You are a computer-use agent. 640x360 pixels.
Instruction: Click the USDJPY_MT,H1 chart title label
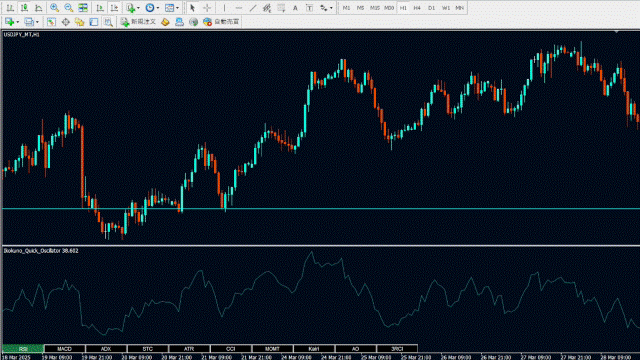click(22, 35)
